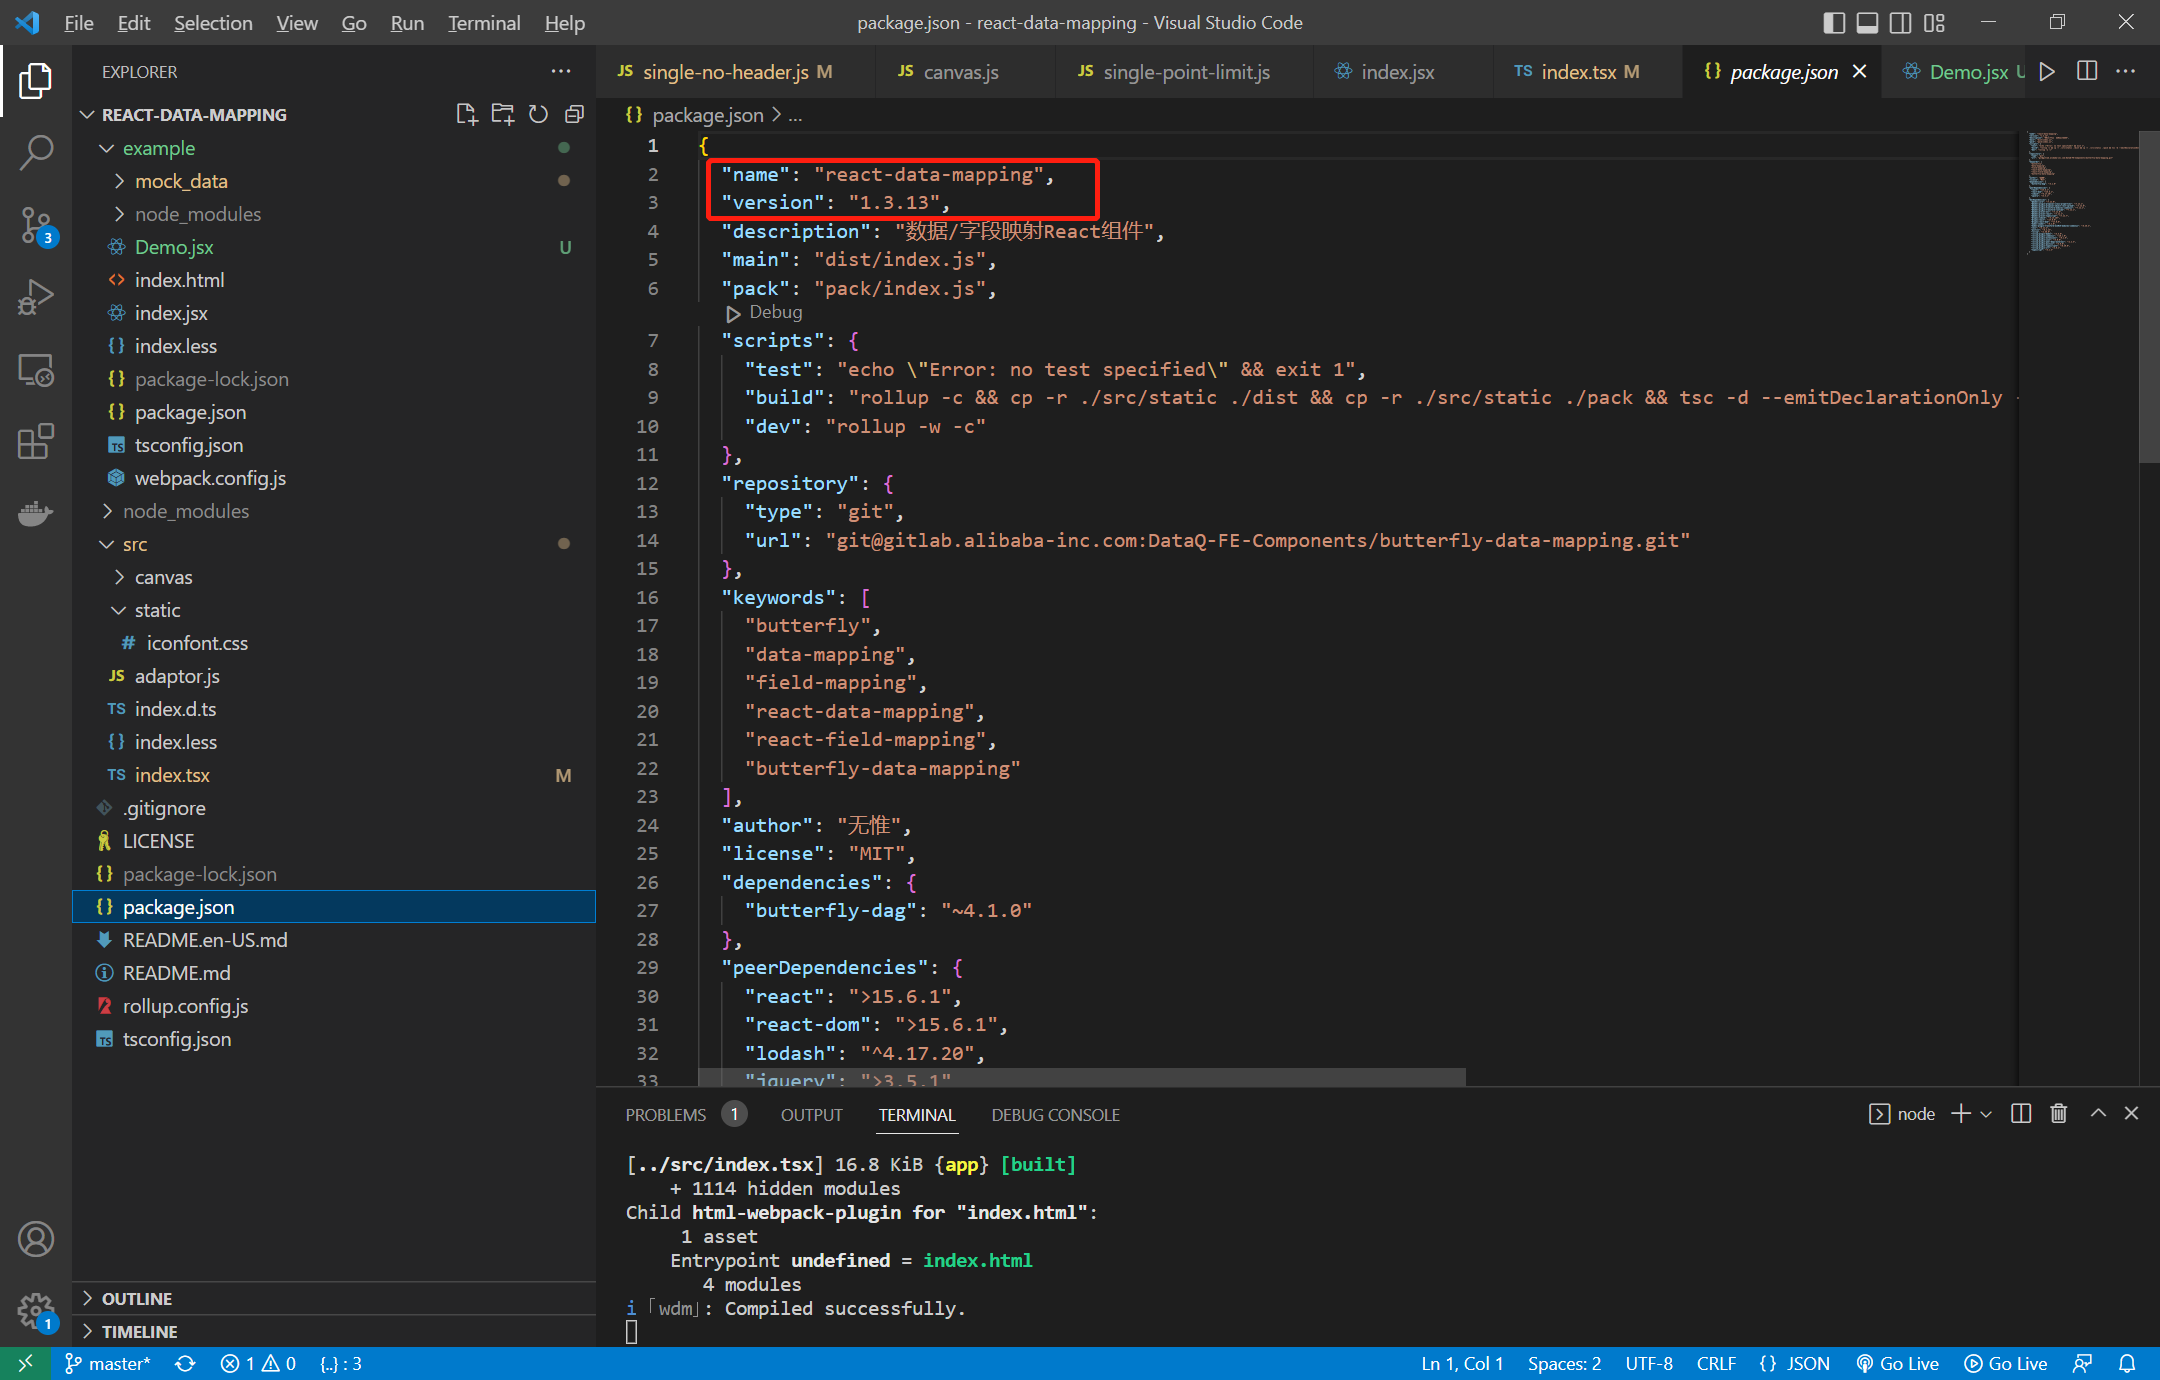The width and height of the screenshot is (2160, 1380).
Task: Collapse all folders in explorer
Action: (574, 115)
